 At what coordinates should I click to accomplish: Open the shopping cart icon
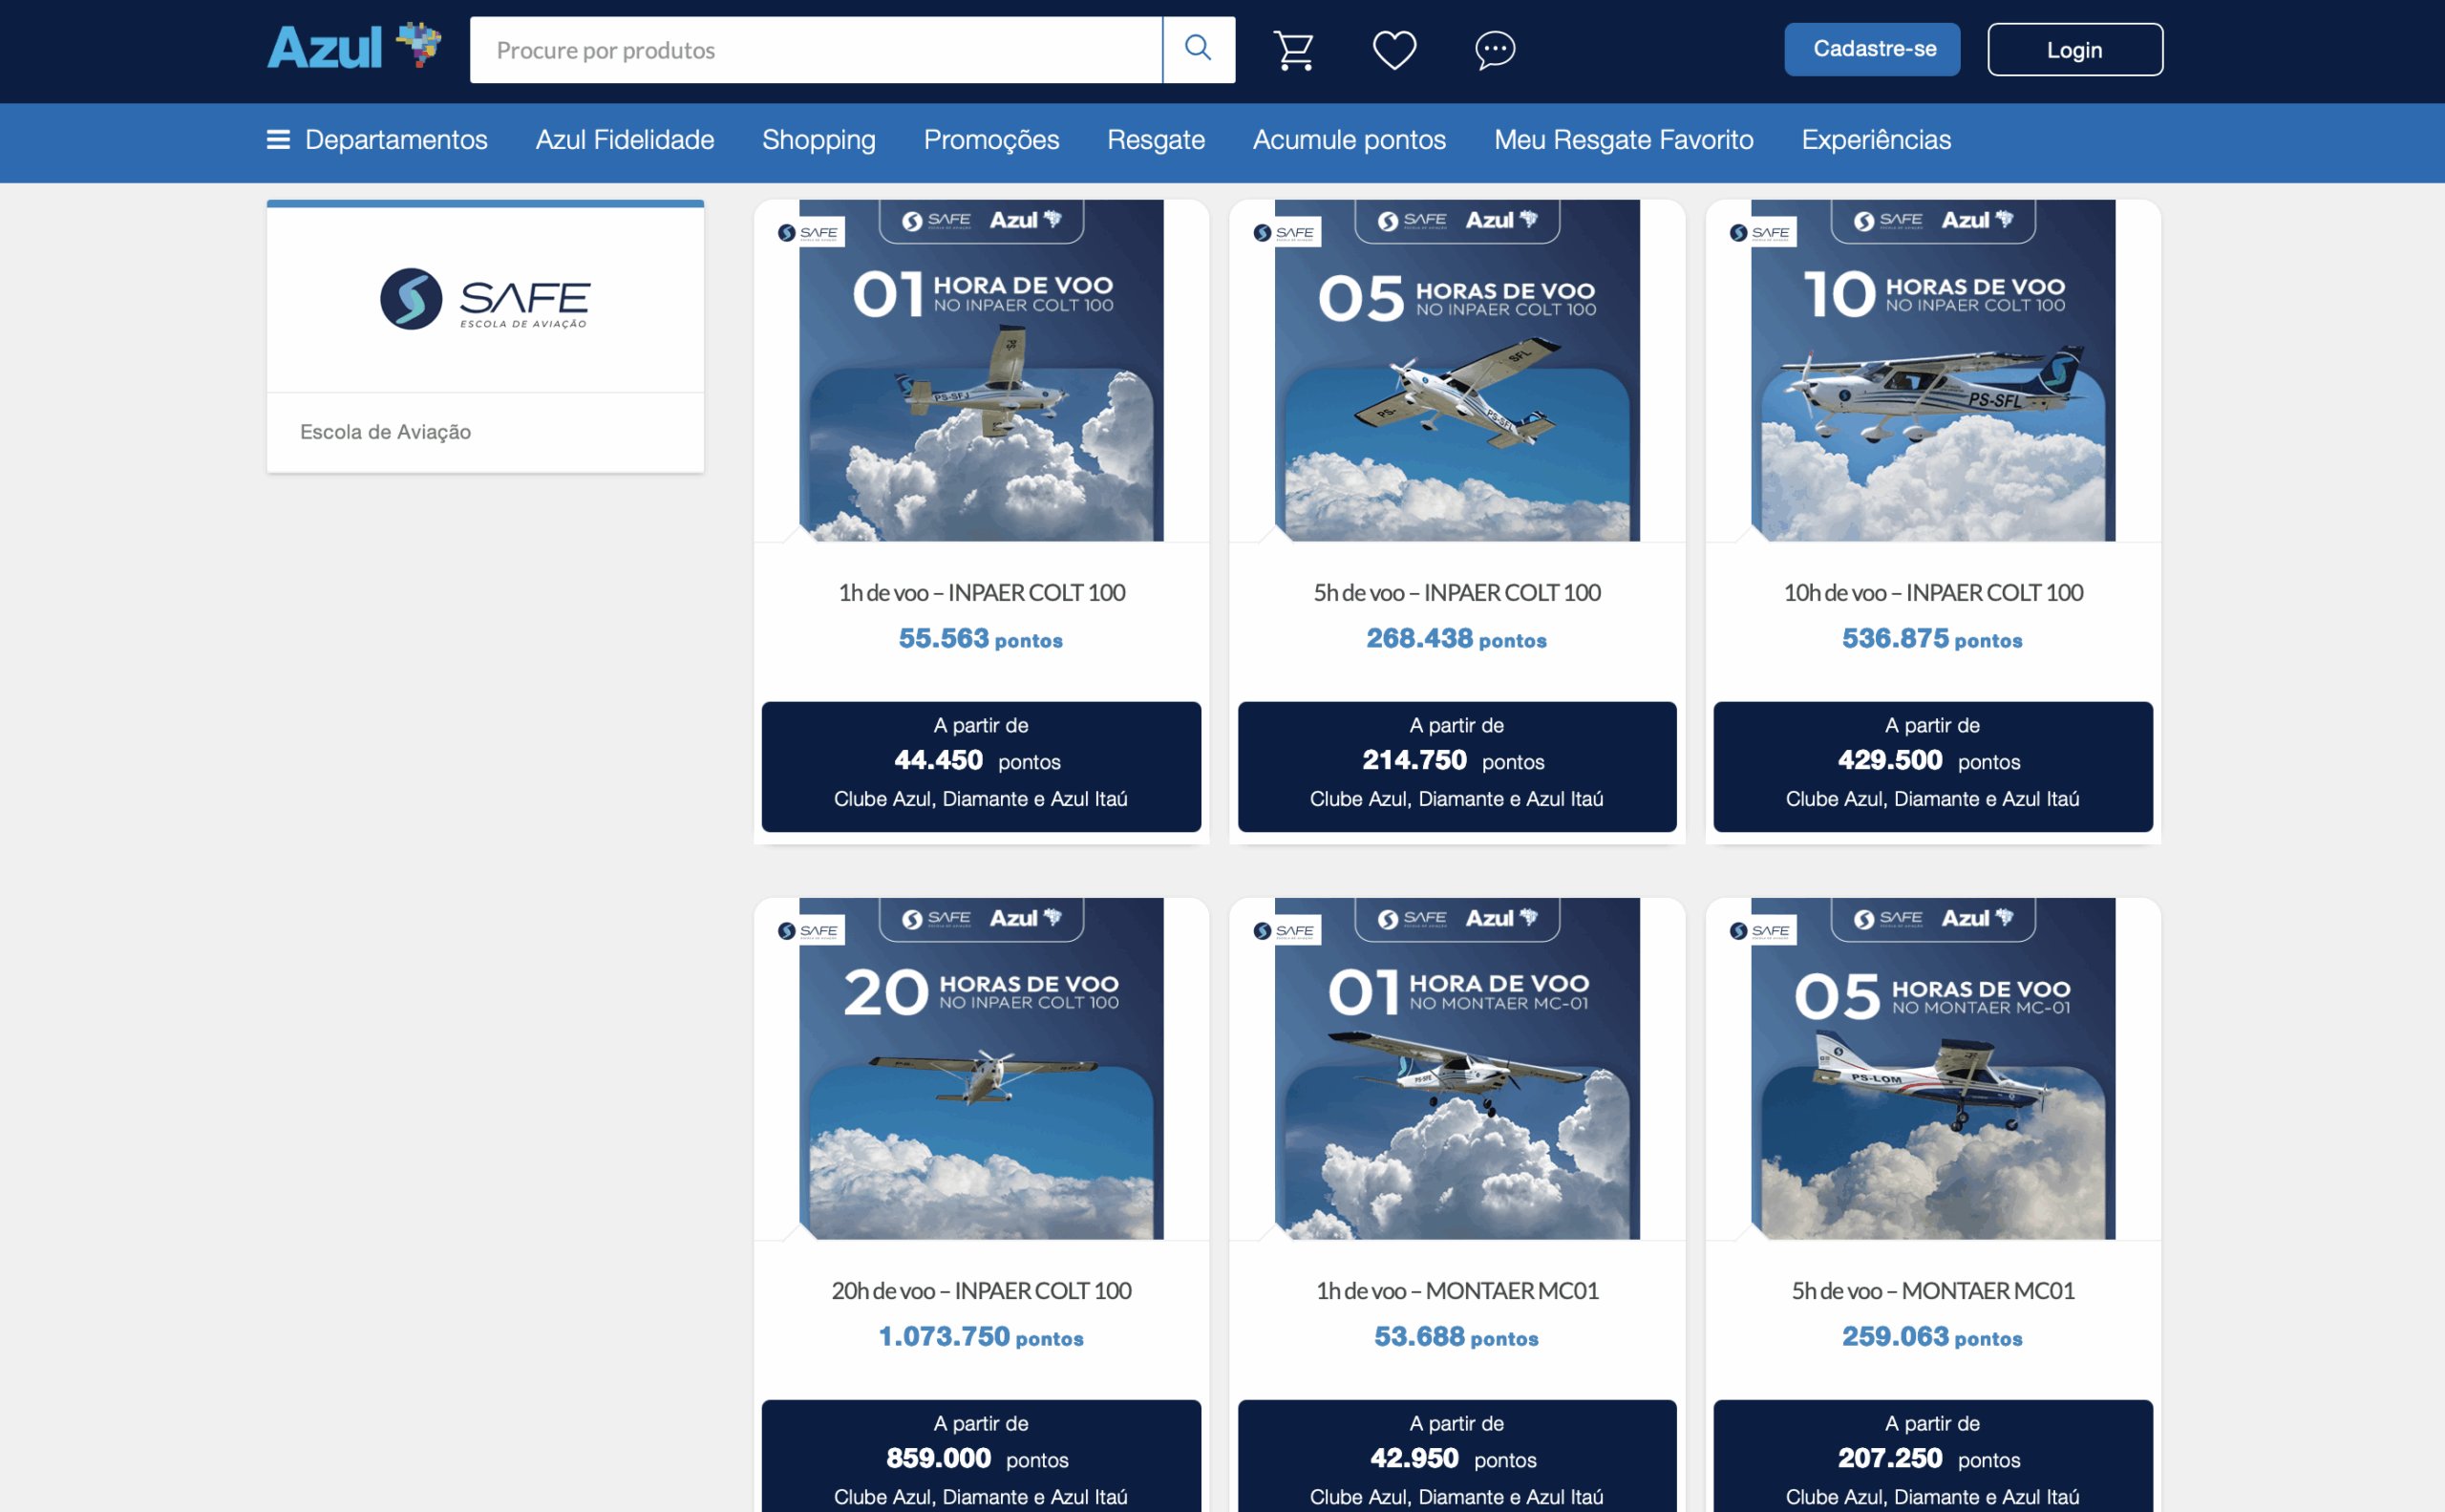coord(1293,49)
